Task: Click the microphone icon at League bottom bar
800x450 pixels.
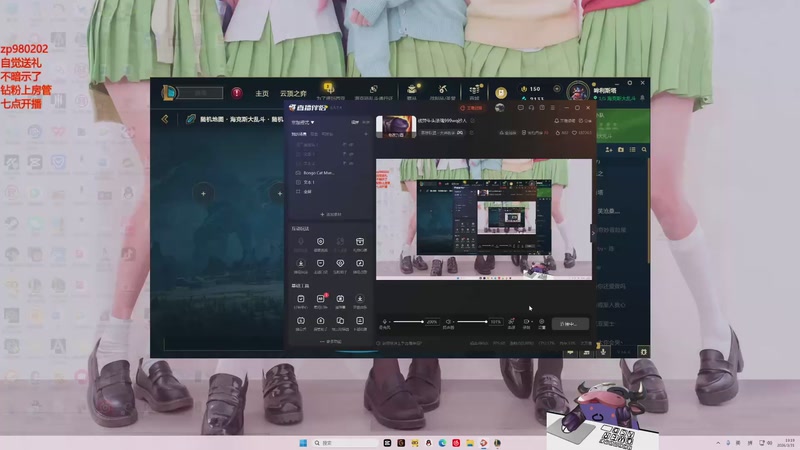Action: pyautogui.click(x=603, y=352)
